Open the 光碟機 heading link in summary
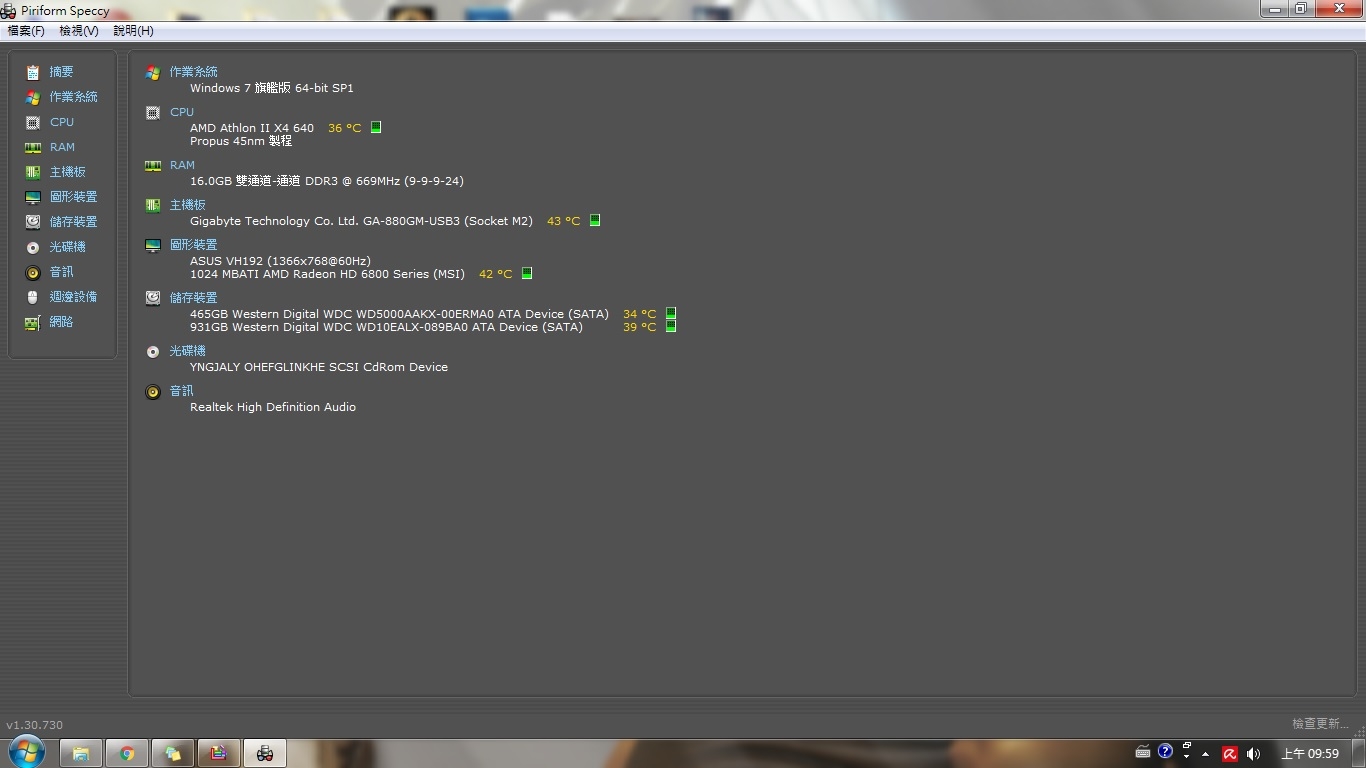1366x768 pixels. (187, 351)
